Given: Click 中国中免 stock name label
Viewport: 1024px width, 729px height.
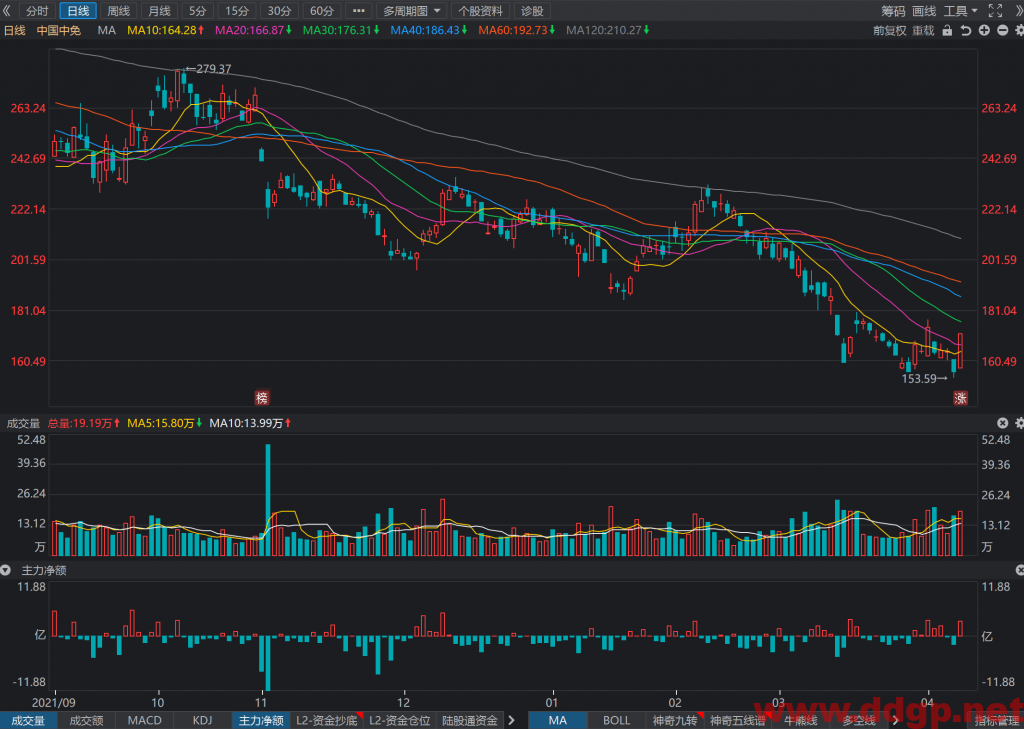Looking at the screenshot, I should [x=59, y=30].
